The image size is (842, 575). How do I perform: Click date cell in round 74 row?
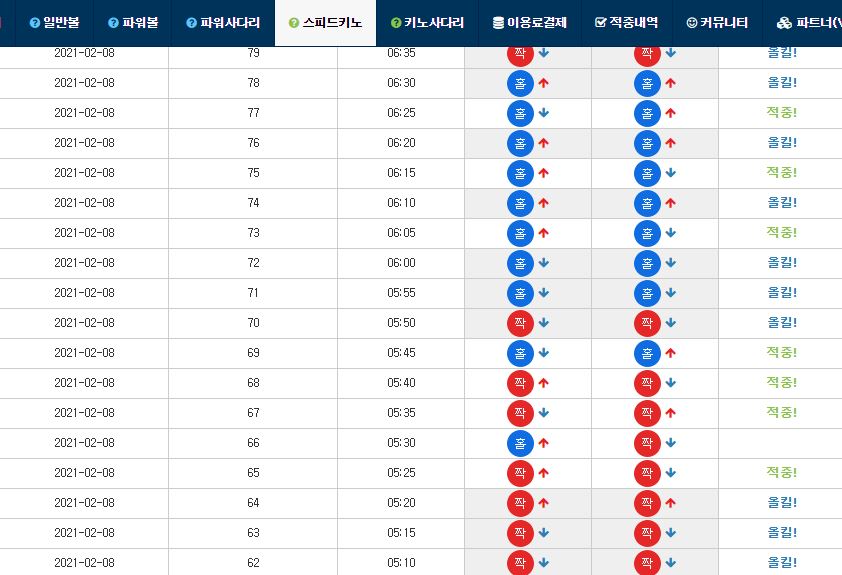[84, 203]
